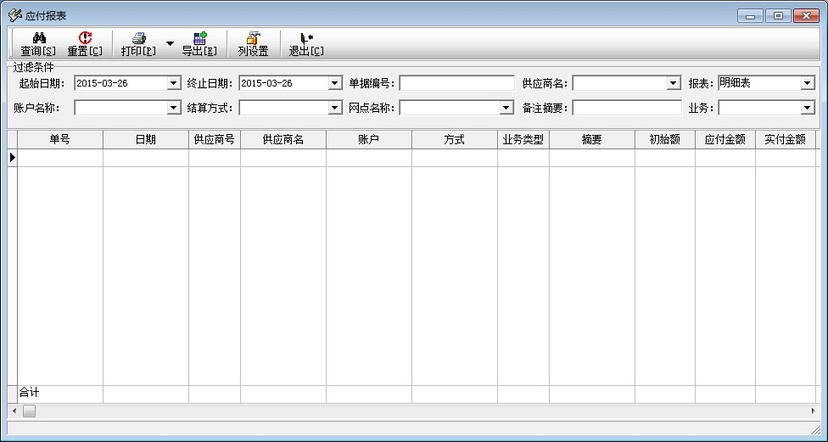Click the 账户 column header
This screenshot has width=828, height=442.
369,140
